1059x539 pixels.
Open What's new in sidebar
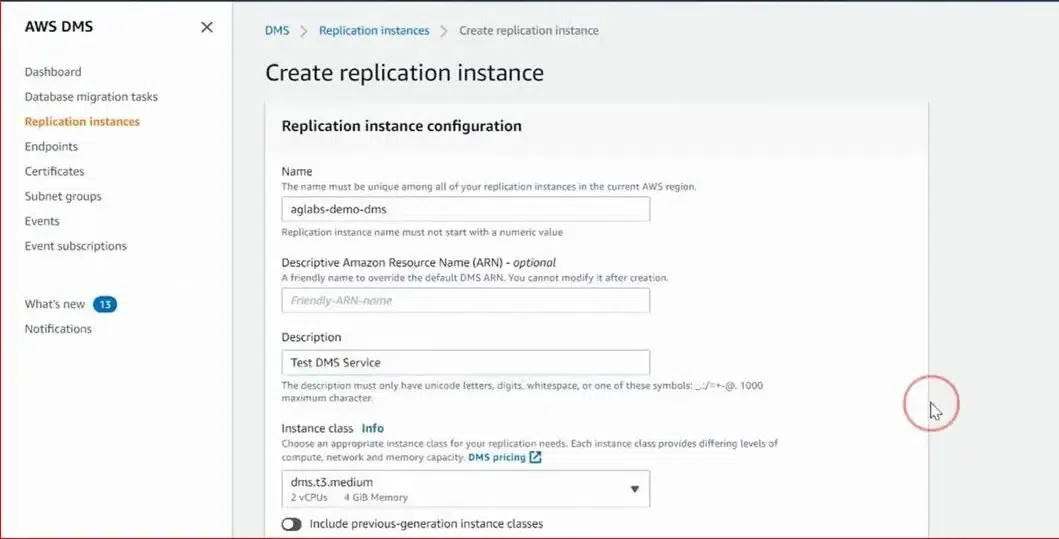55,304
